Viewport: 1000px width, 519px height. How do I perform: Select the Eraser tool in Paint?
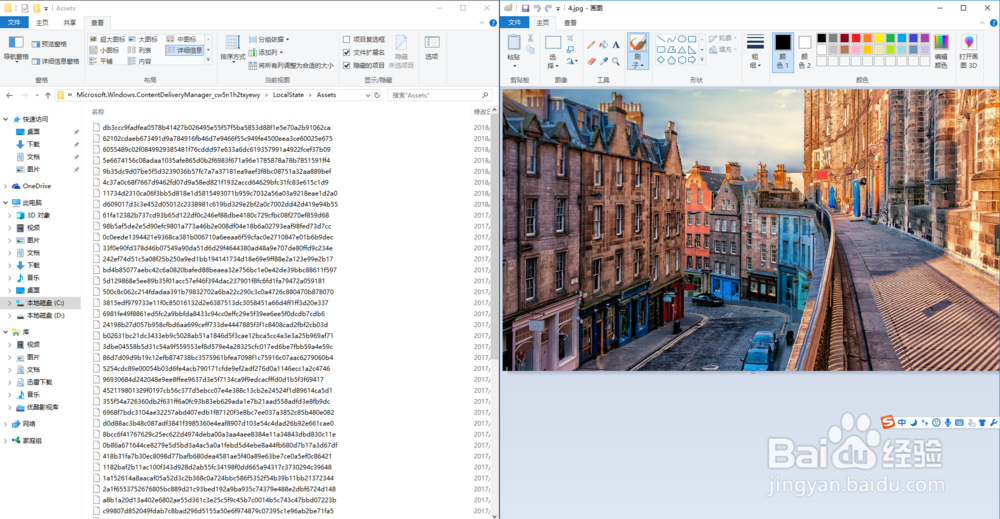591,61
